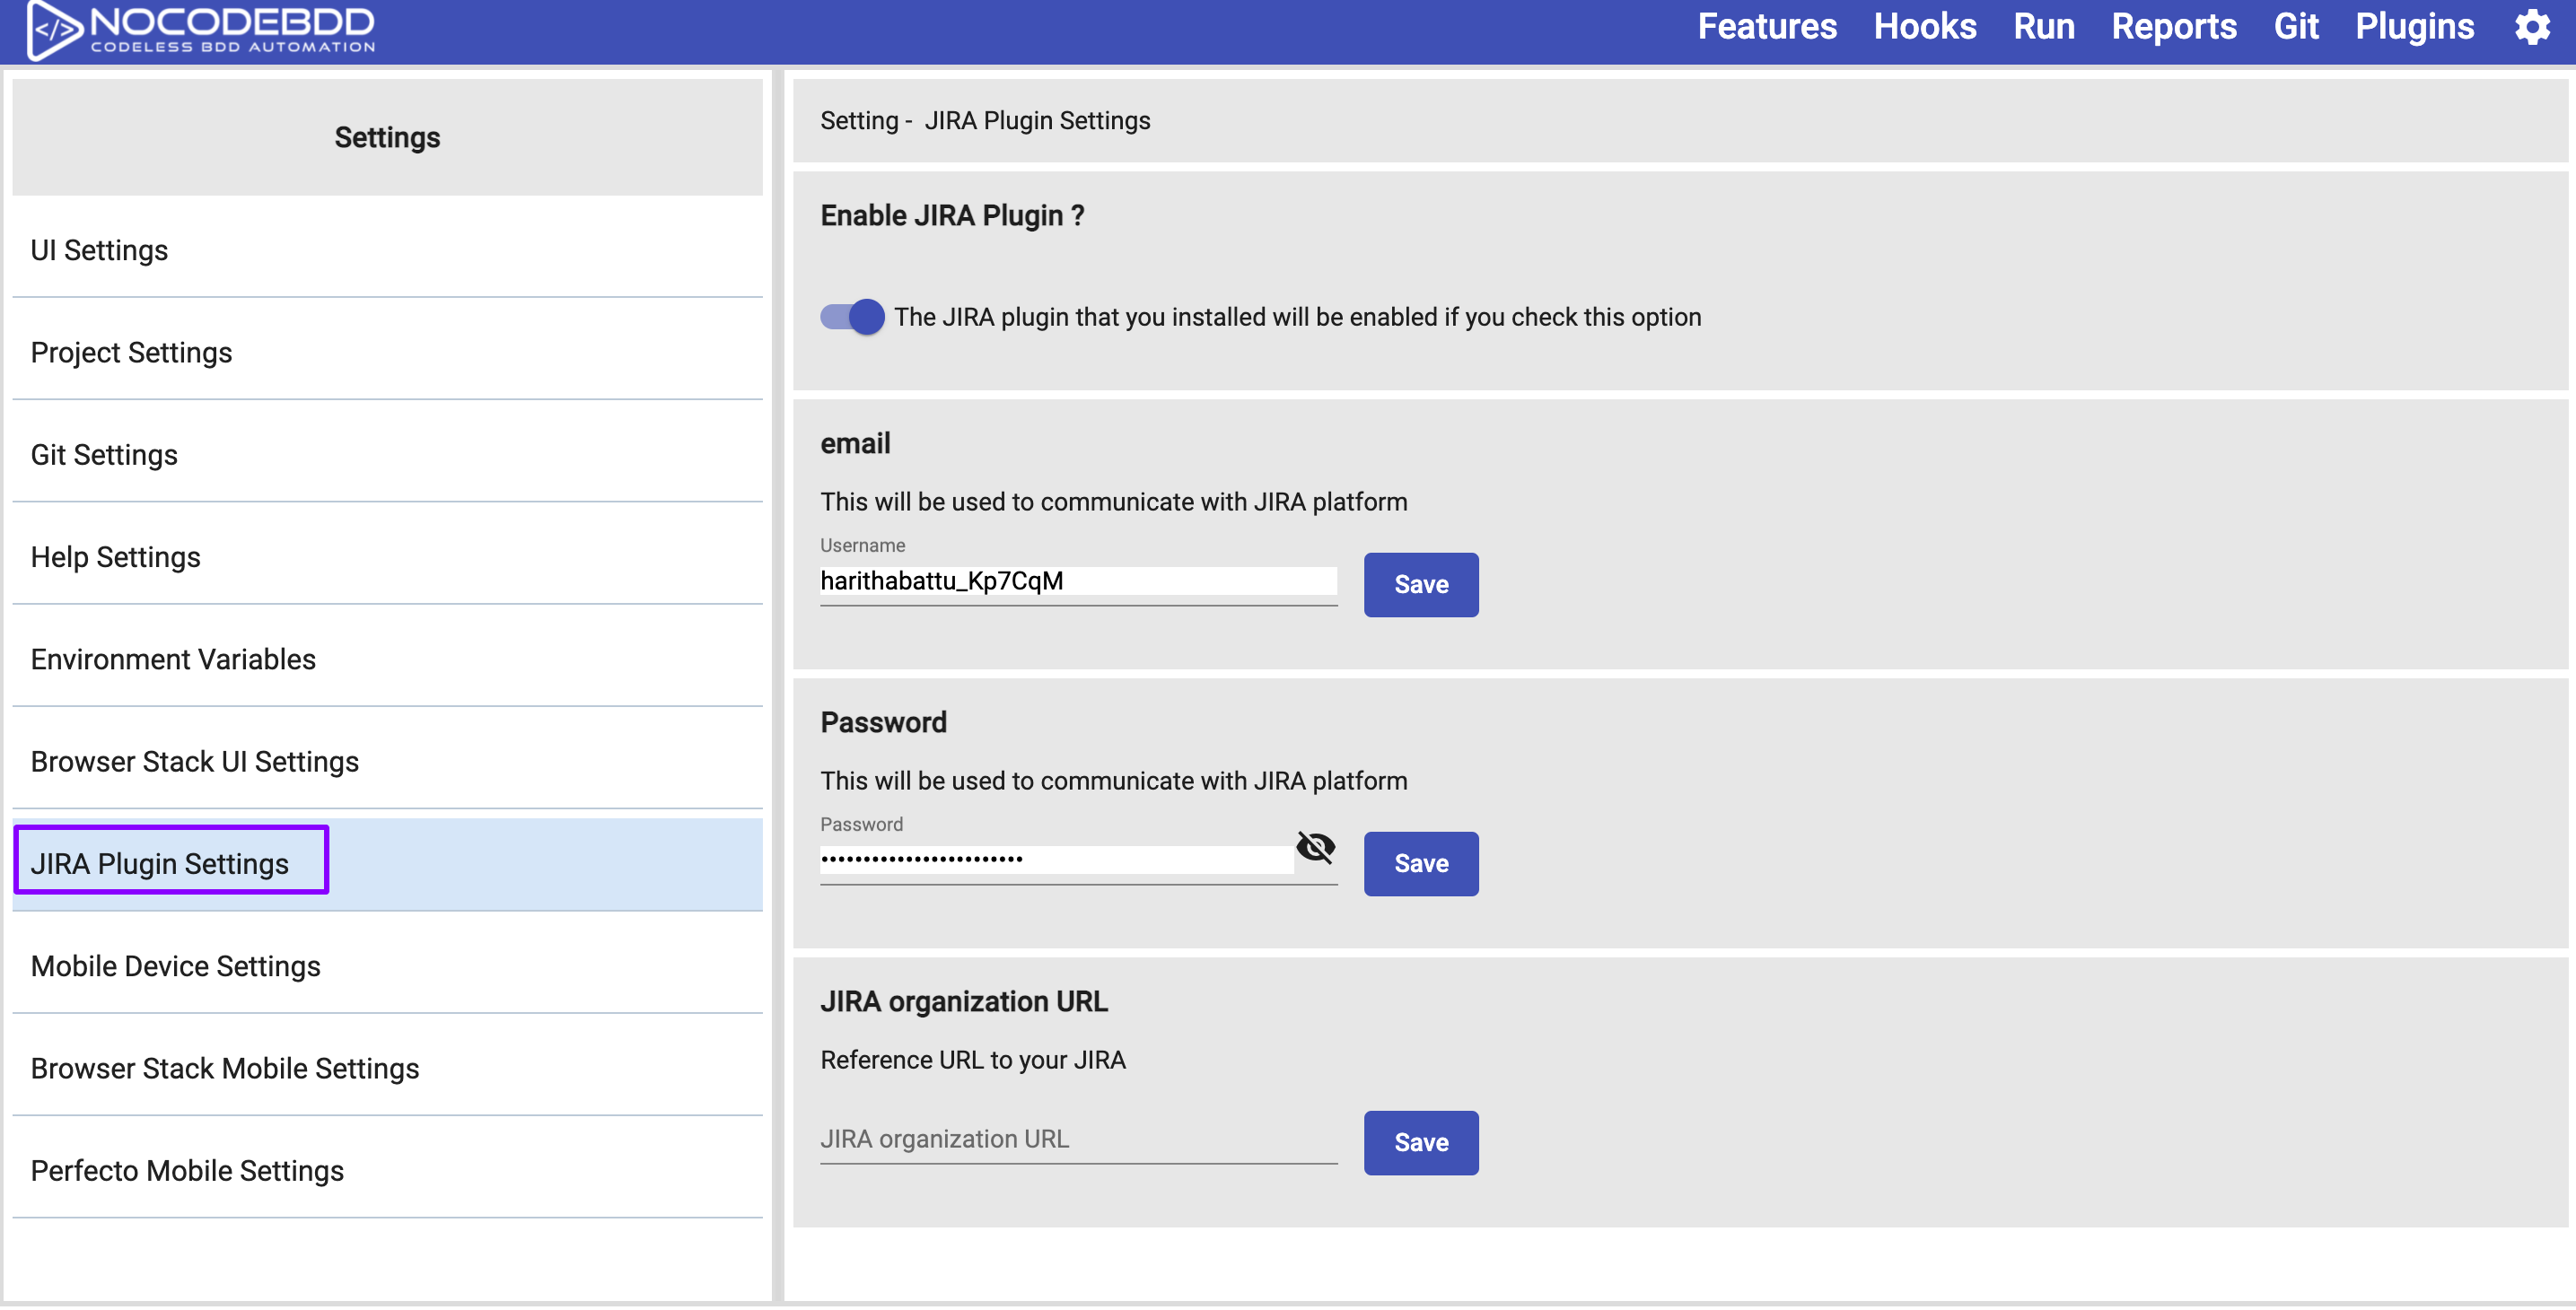Click the JIRA organization URL input field
Screen dimensions: 2576x1310
(1077, 1138)
